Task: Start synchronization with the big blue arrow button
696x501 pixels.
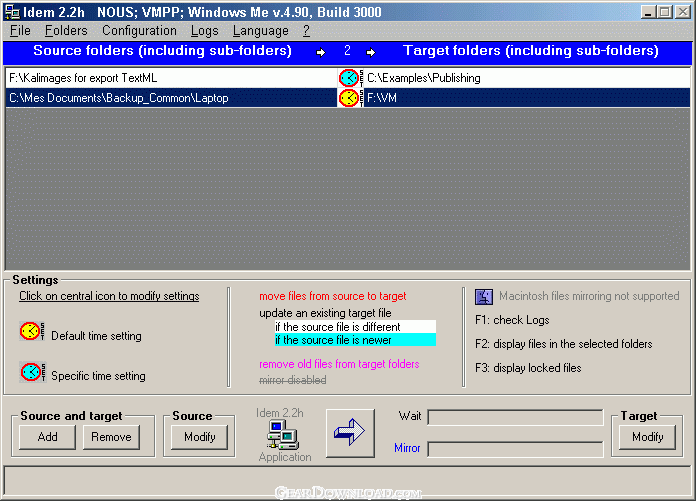Action: coord(350,433)
